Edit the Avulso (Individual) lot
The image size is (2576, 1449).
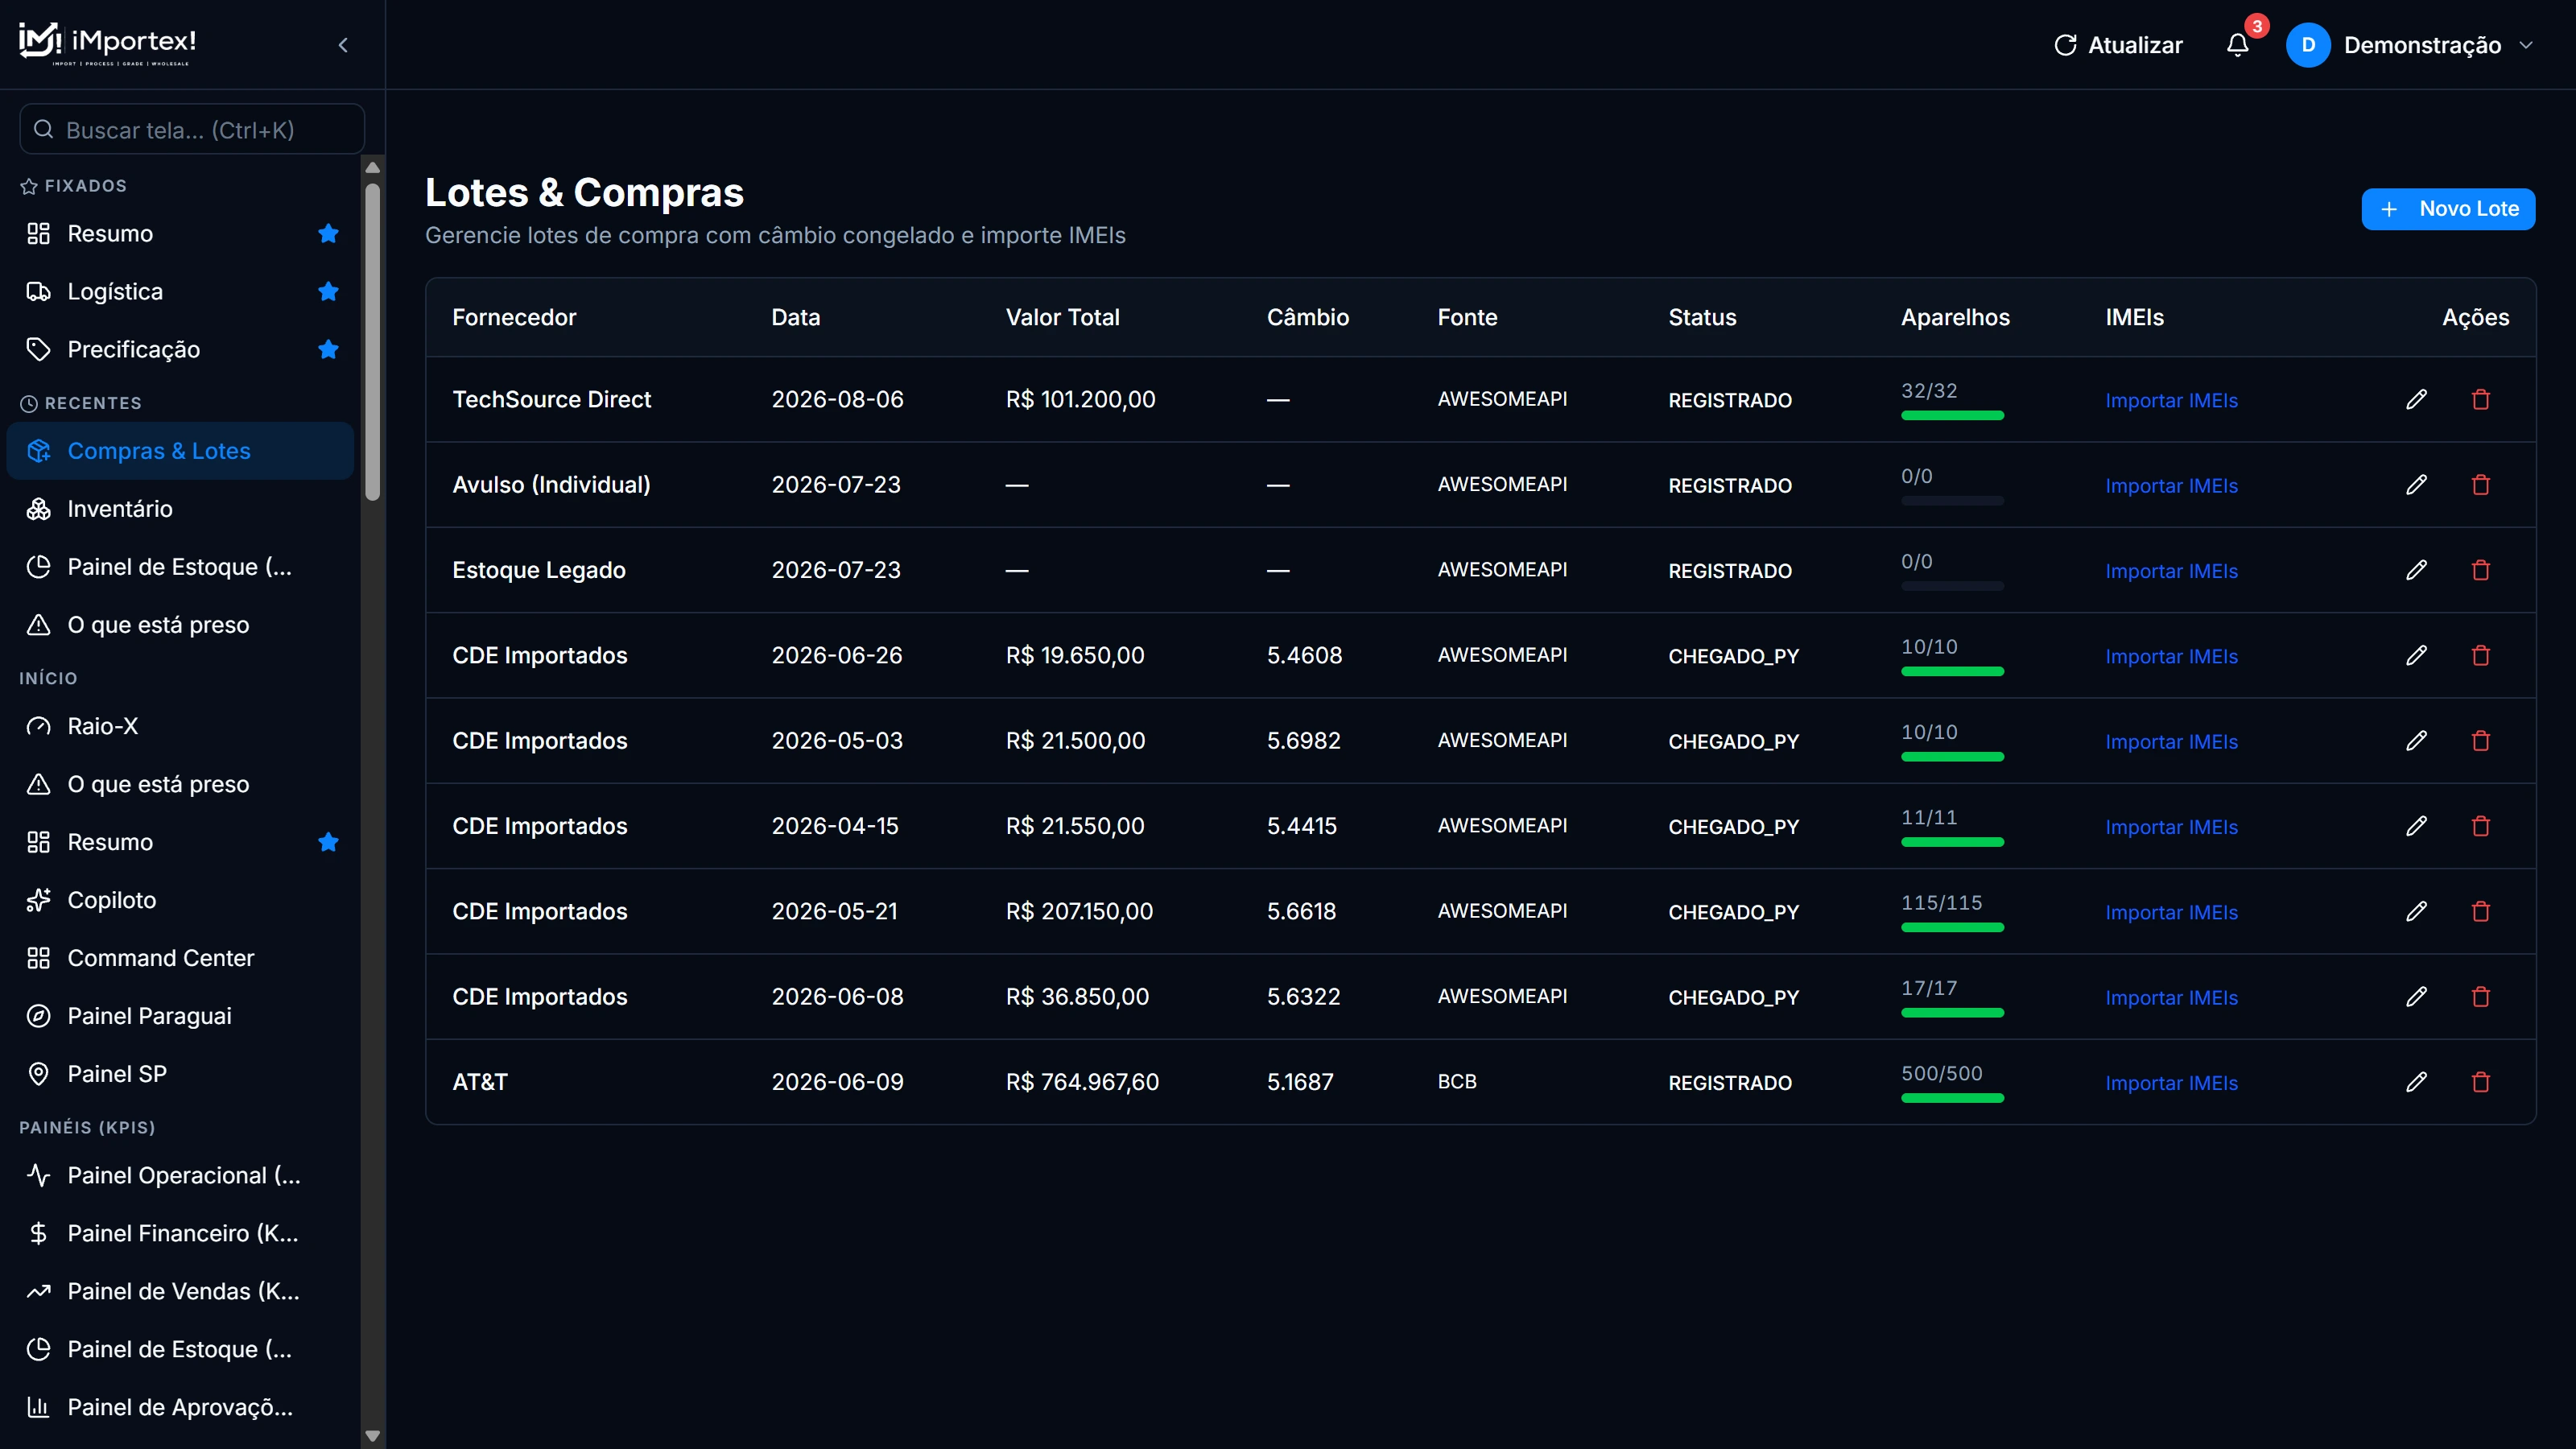pyautogui.click(x=2416, y=485)
